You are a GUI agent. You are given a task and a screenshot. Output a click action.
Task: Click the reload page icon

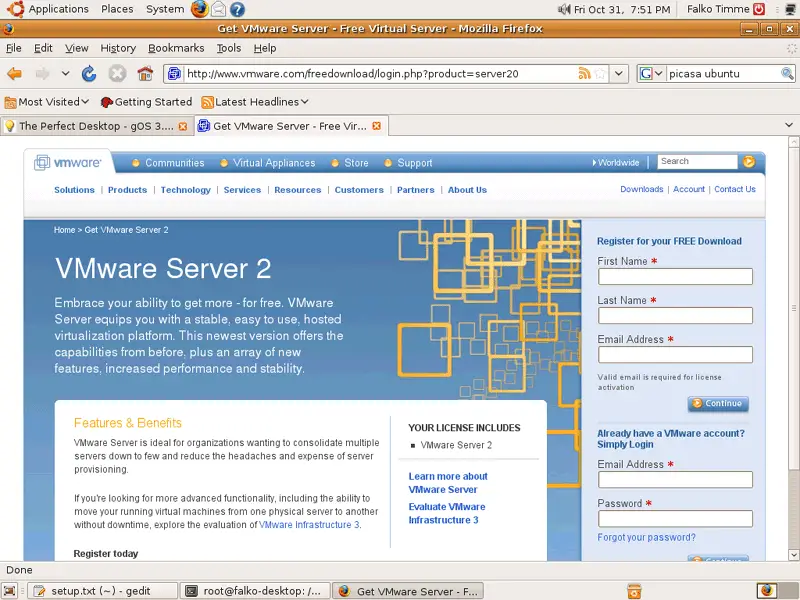click(x=89, y=74)
